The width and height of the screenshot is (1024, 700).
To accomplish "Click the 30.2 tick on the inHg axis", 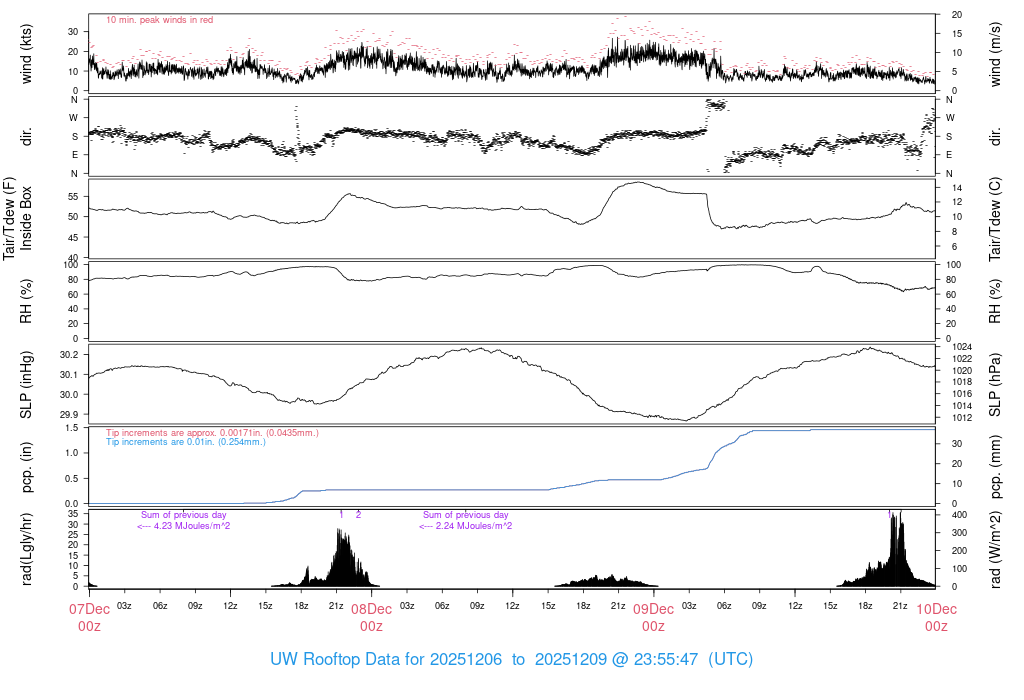I will pos(69,355).
